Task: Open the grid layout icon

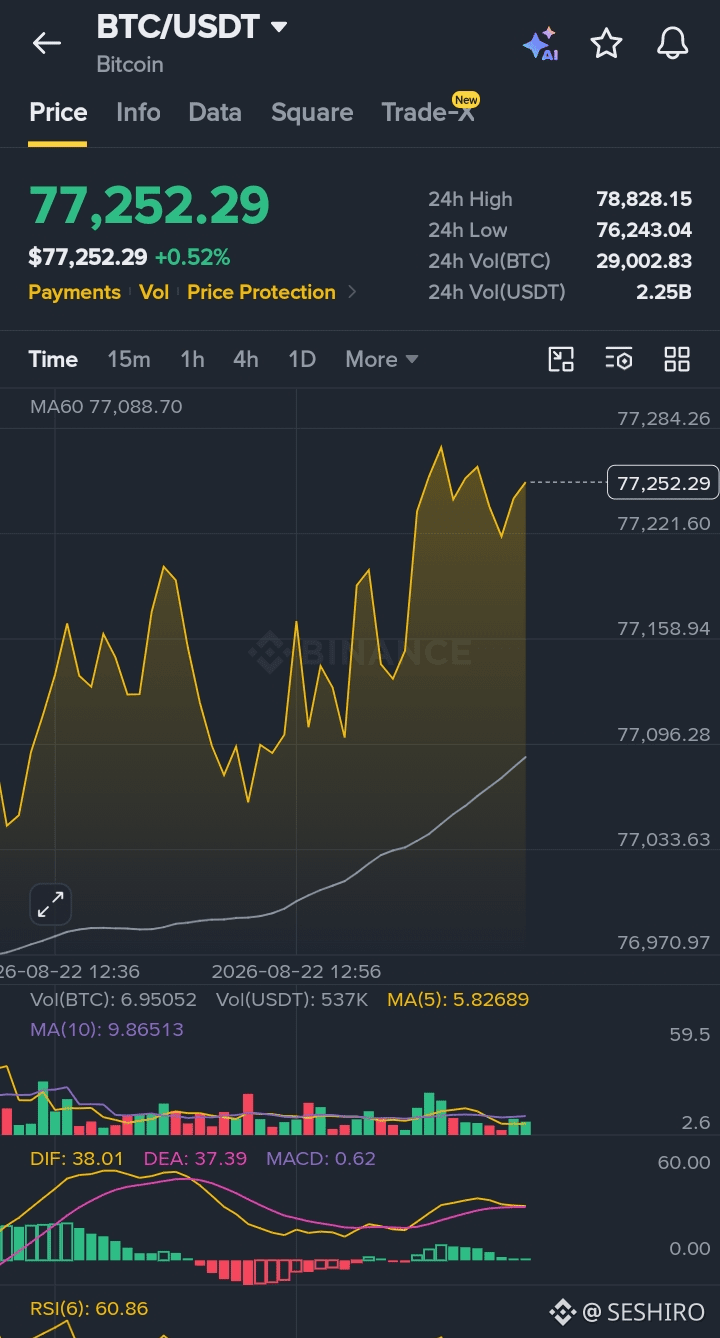Action: coord(677,359)
